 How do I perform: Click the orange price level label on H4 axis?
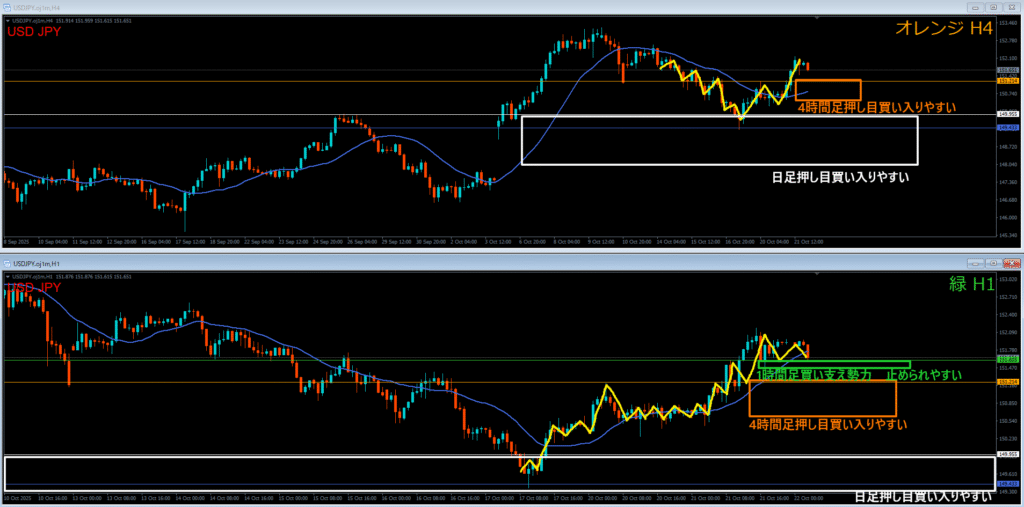[x=1007, y=80]
